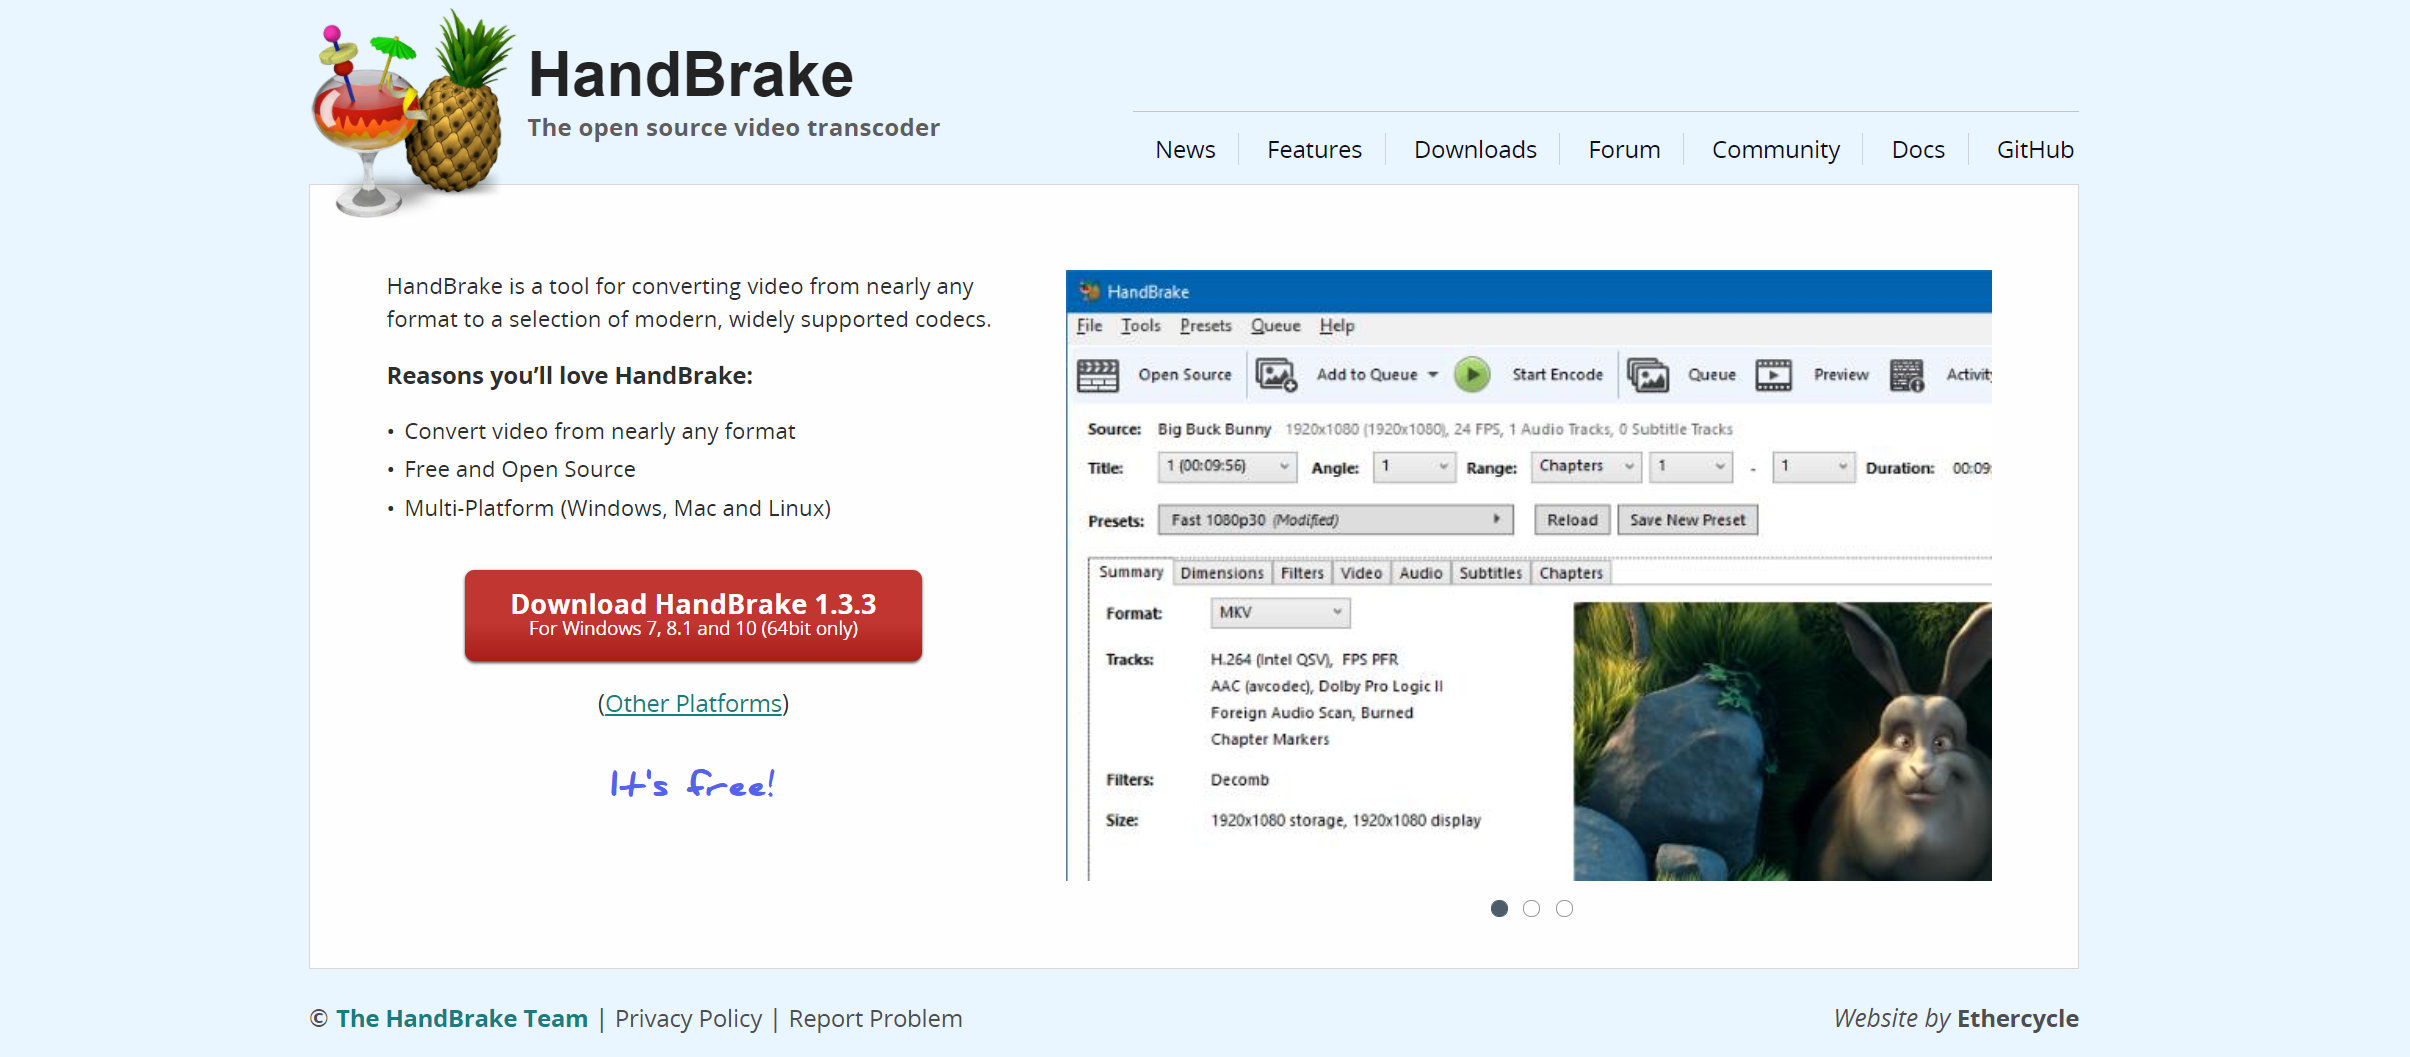Expand the Fast 1080p30 presets dropdown
The width and height of the screenshot is (2410, 1057).
point(1335,520)
